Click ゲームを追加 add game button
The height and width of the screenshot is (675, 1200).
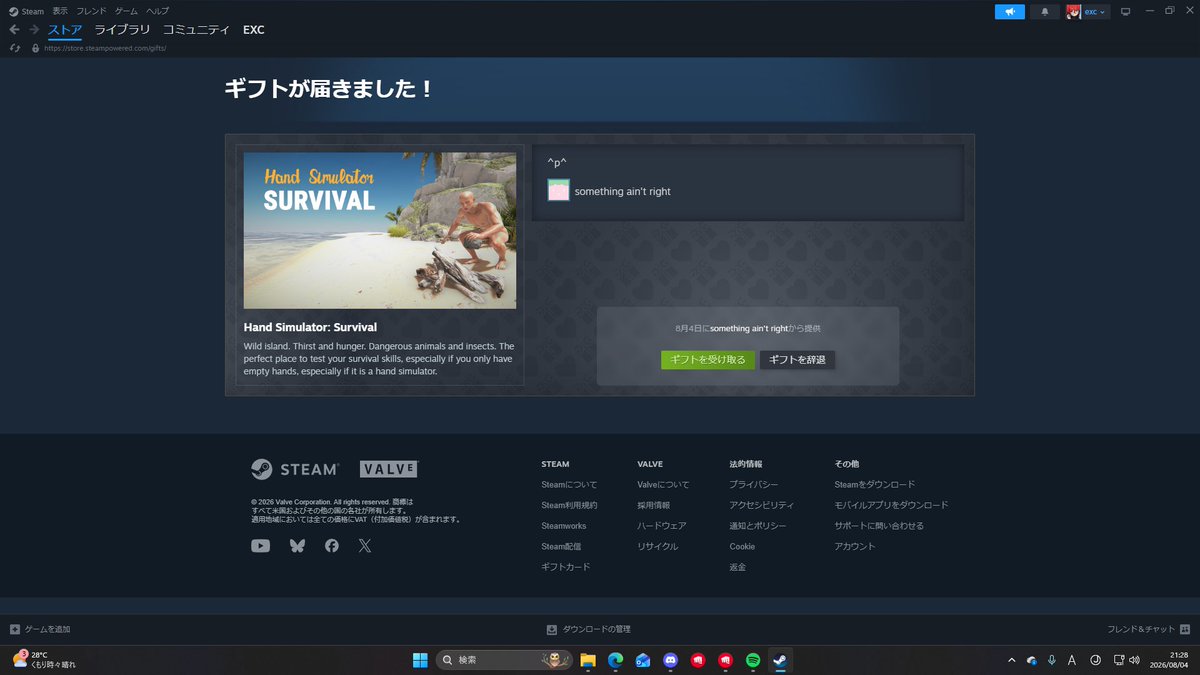[40, 629]
